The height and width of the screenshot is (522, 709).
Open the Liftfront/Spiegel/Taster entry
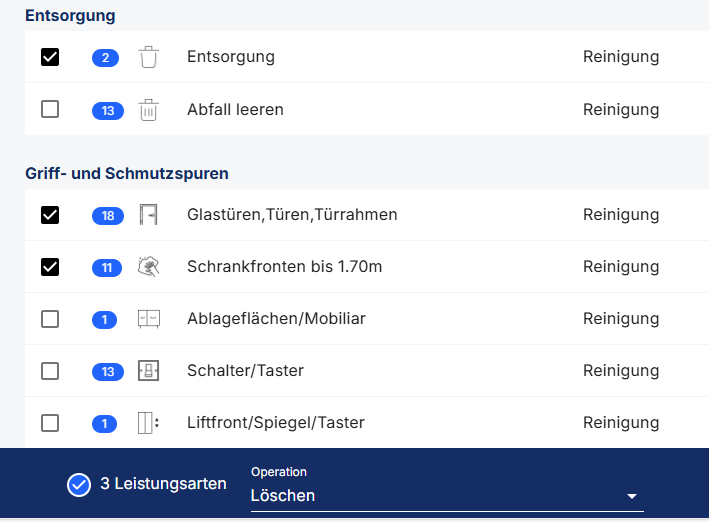(276, 423)
